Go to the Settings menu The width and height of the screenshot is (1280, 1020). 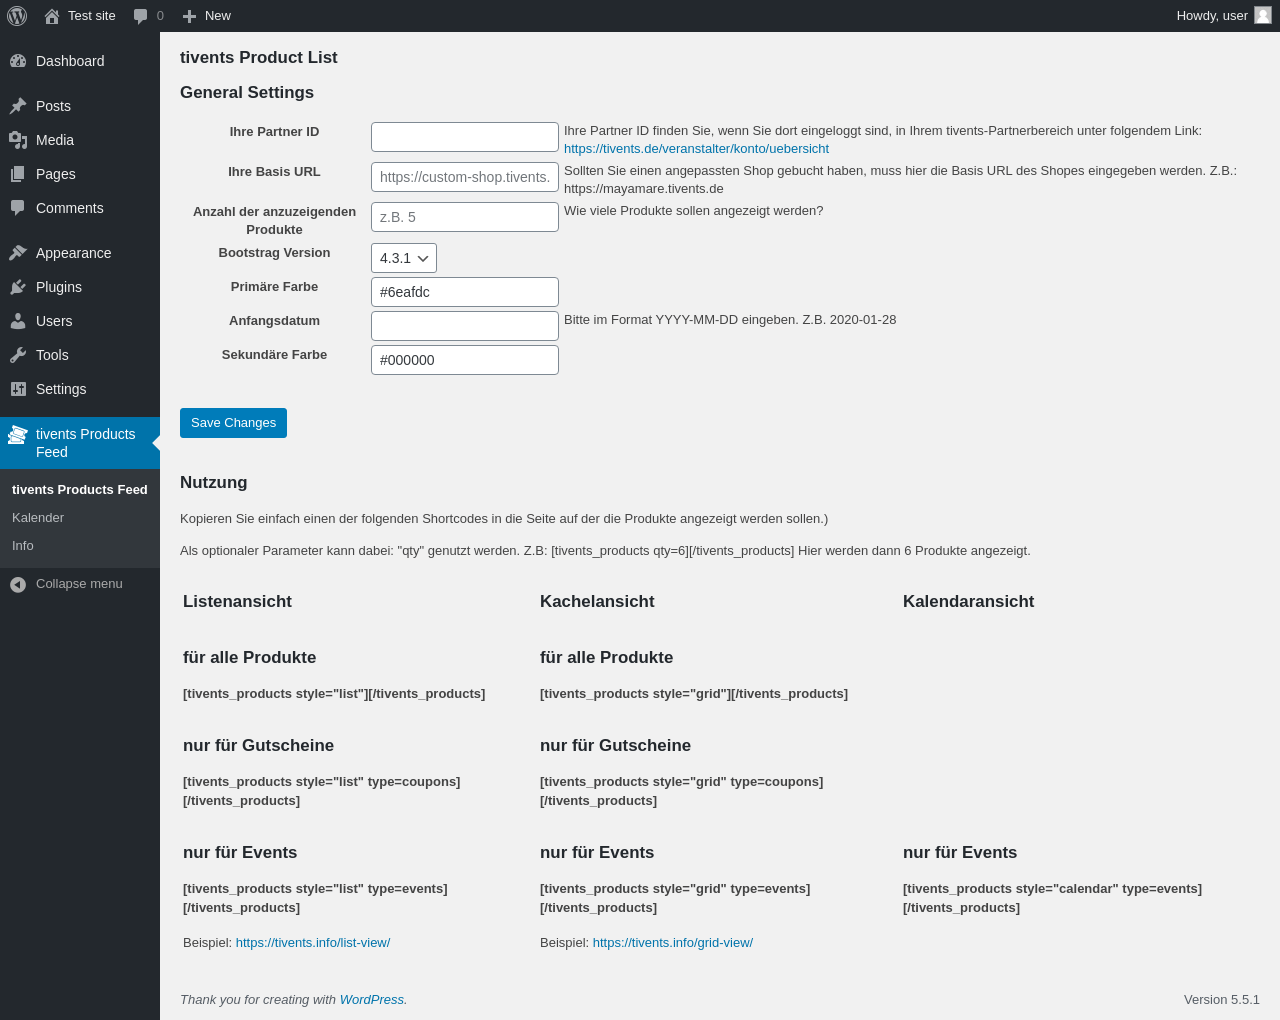[80, 389]
